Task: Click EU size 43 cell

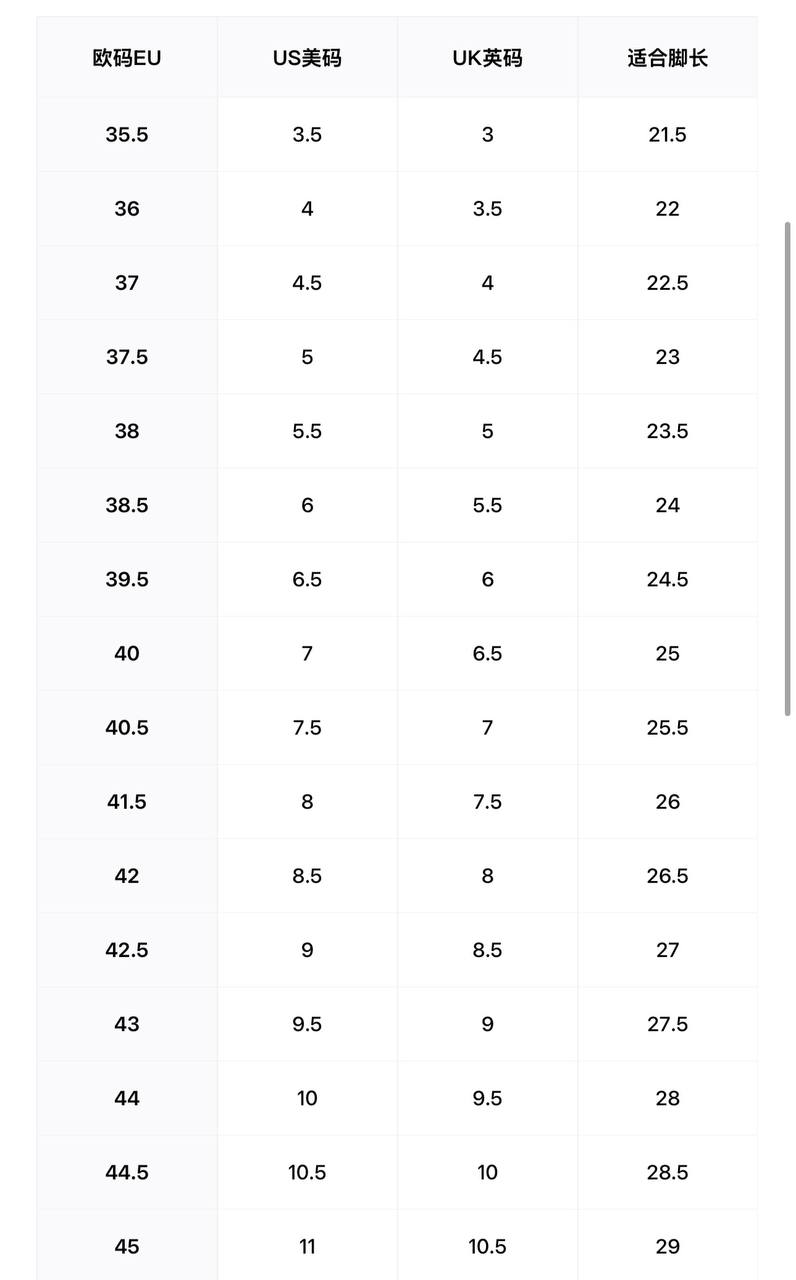Action: click(x=127, y=1024)
